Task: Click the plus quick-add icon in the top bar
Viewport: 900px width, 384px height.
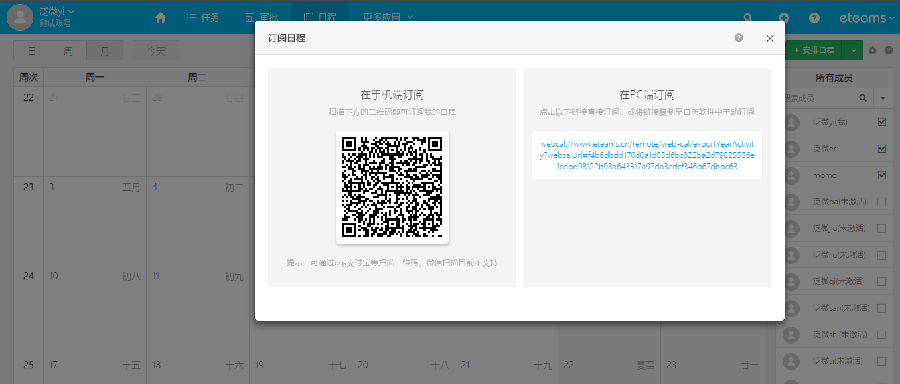Action: 783,18
